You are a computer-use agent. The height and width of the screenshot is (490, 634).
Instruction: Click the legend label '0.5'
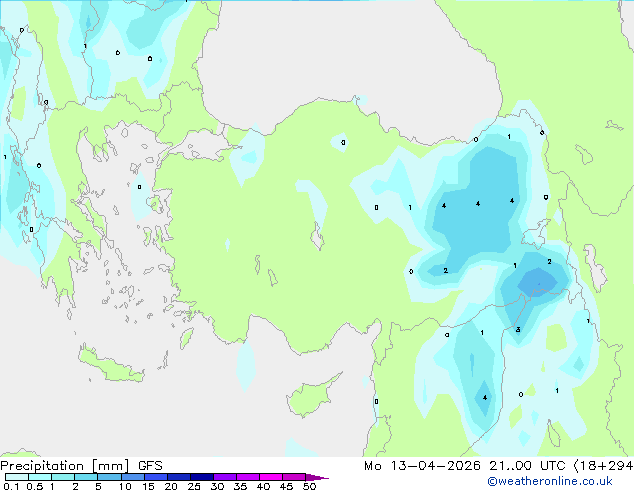35,486
